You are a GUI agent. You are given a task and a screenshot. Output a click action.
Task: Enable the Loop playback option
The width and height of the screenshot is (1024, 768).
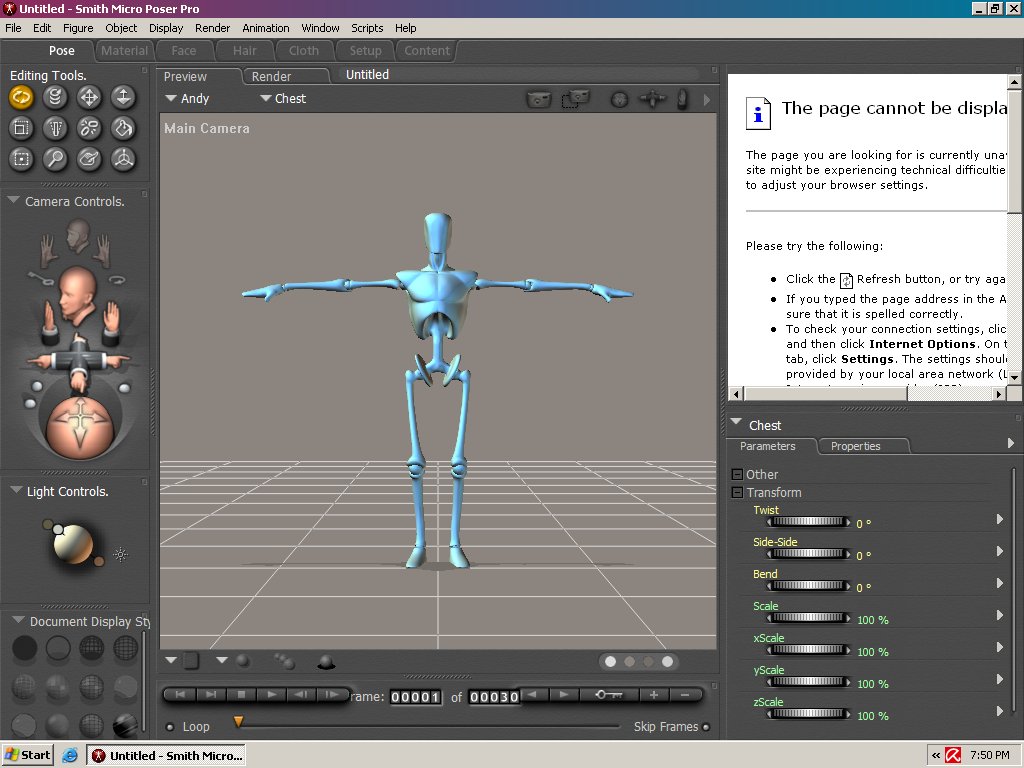tap(169, 727)
